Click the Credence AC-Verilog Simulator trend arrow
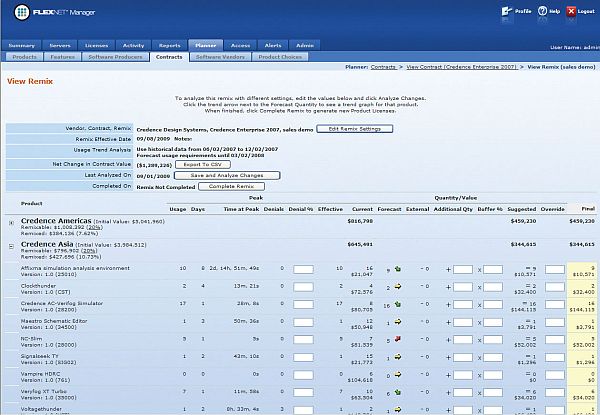600x415 pixels. coord(398,304)
